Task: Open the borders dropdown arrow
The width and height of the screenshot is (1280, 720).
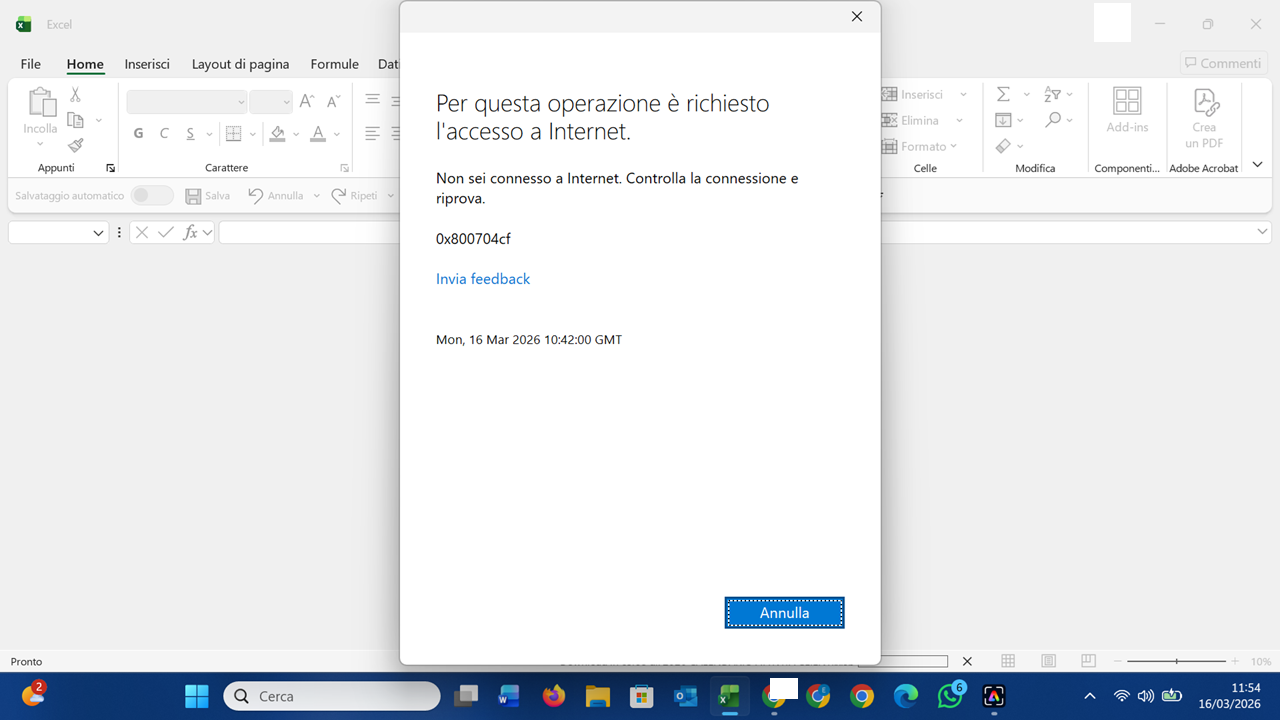Action: click(252, 134)
